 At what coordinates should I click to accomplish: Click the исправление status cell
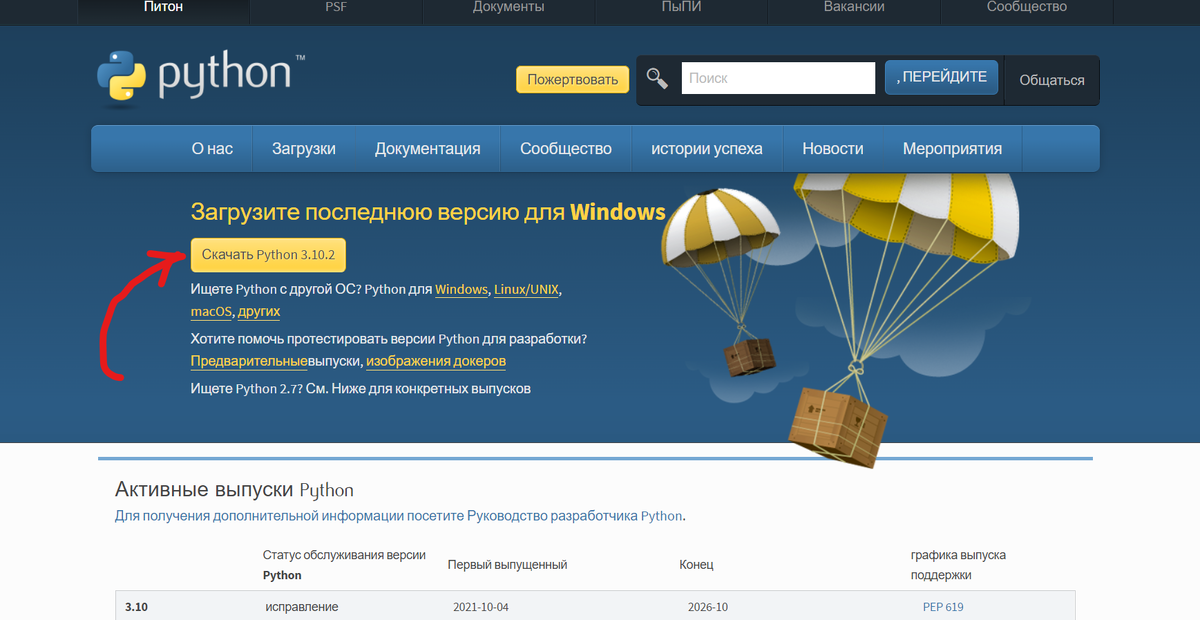click(302, 607)
